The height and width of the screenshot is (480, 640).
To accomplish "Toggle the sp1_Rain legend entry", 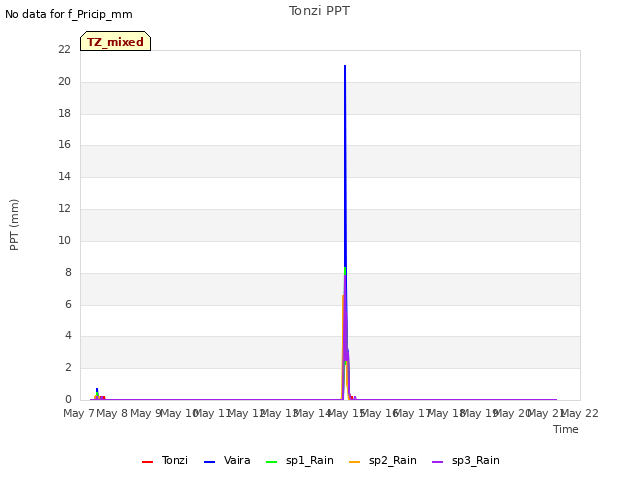I will [x=300, y=461].
